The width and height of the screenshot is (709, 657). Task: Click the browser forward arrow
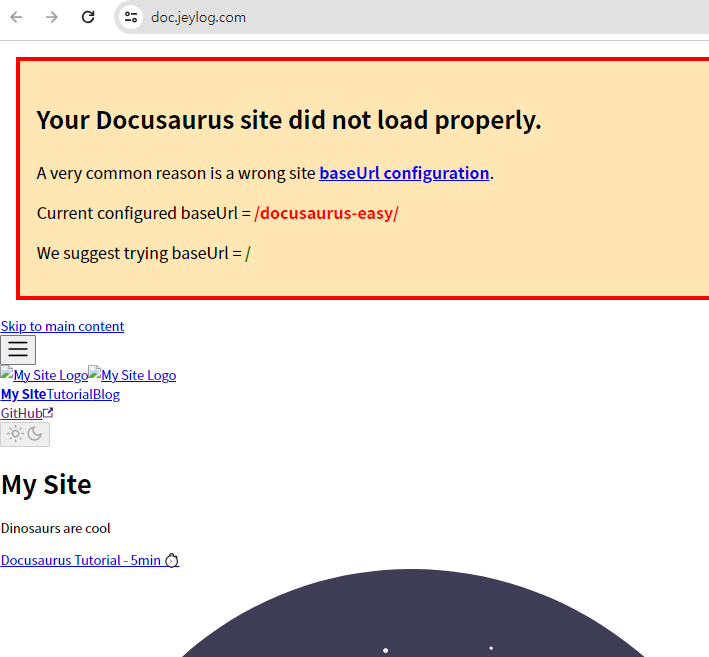pyautogui.click(x=52, y=17)
